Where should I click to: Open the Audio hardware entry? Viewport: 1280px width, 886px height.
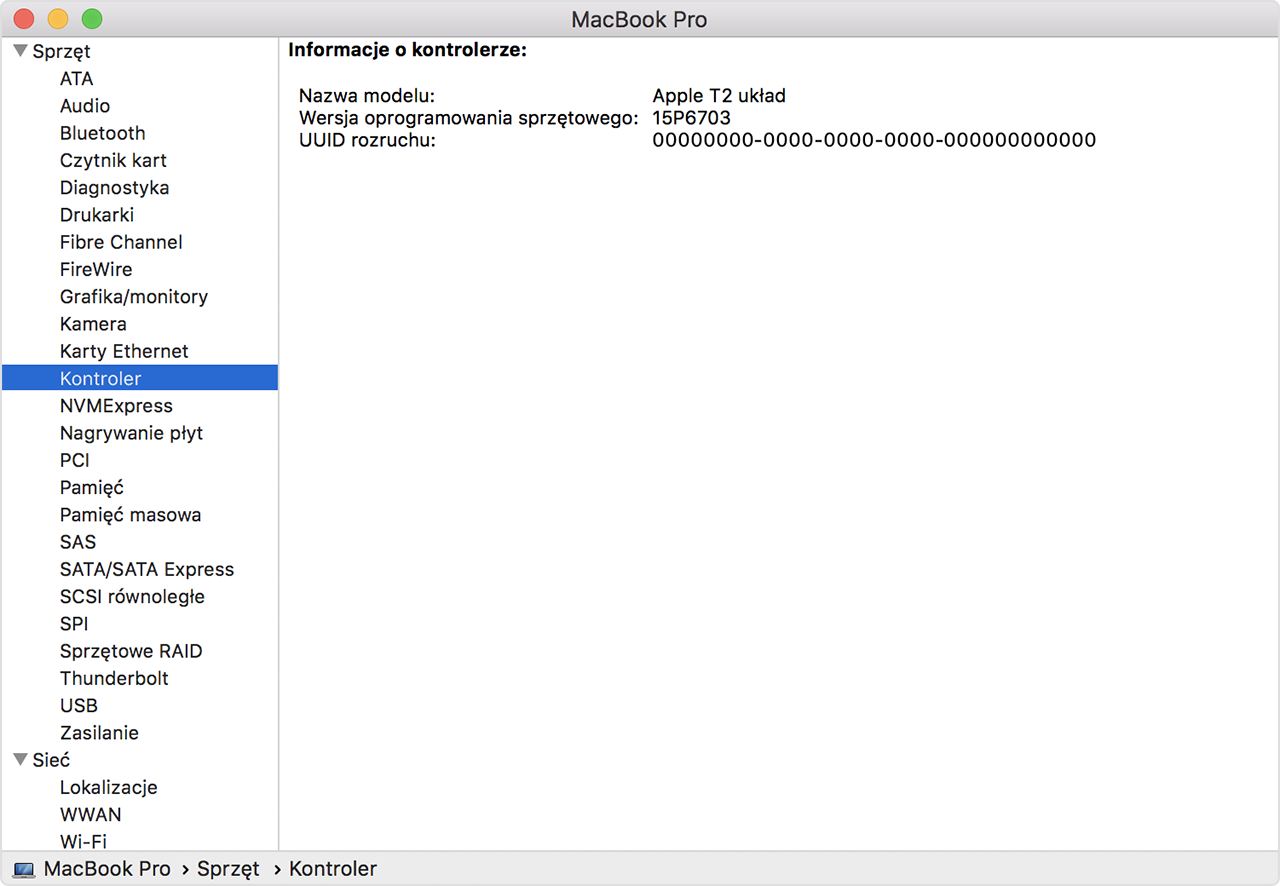tap(85, 106)
